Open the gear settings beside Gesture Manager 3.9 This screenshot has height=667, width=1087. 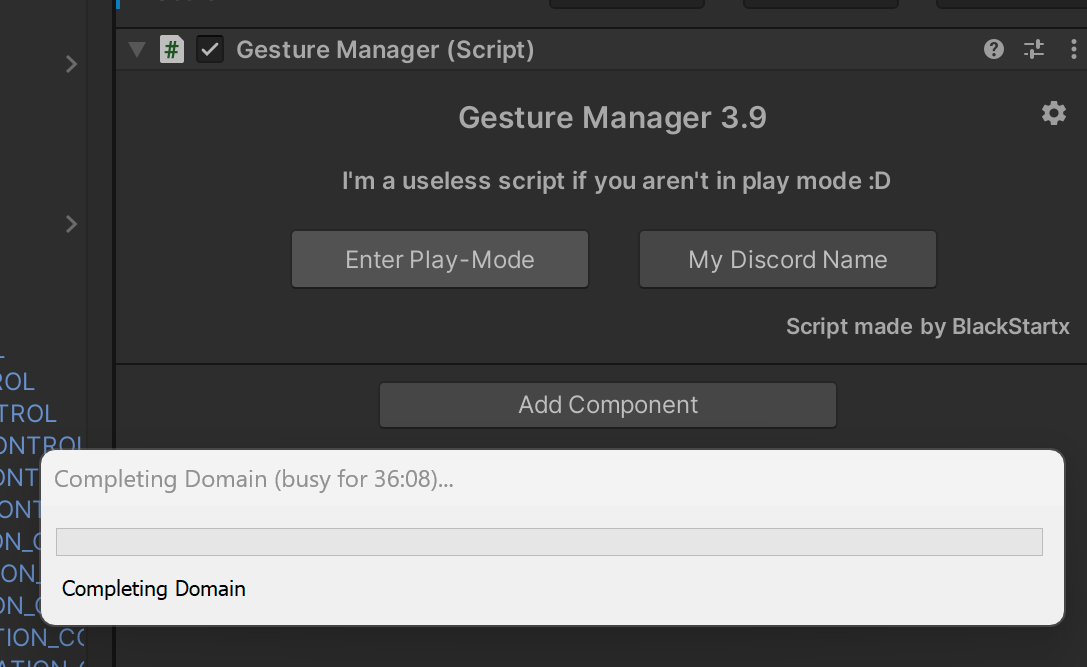1053,113
